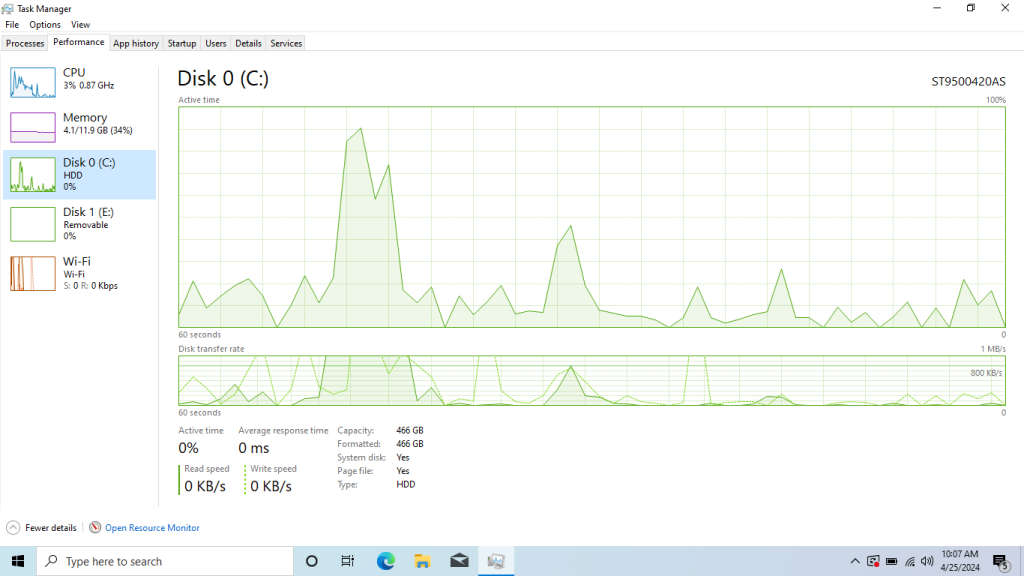Open Microsoft Edge from the taskbar
Image resolution: width=1024 pixels, height=576 pixels.
point(385,561)
